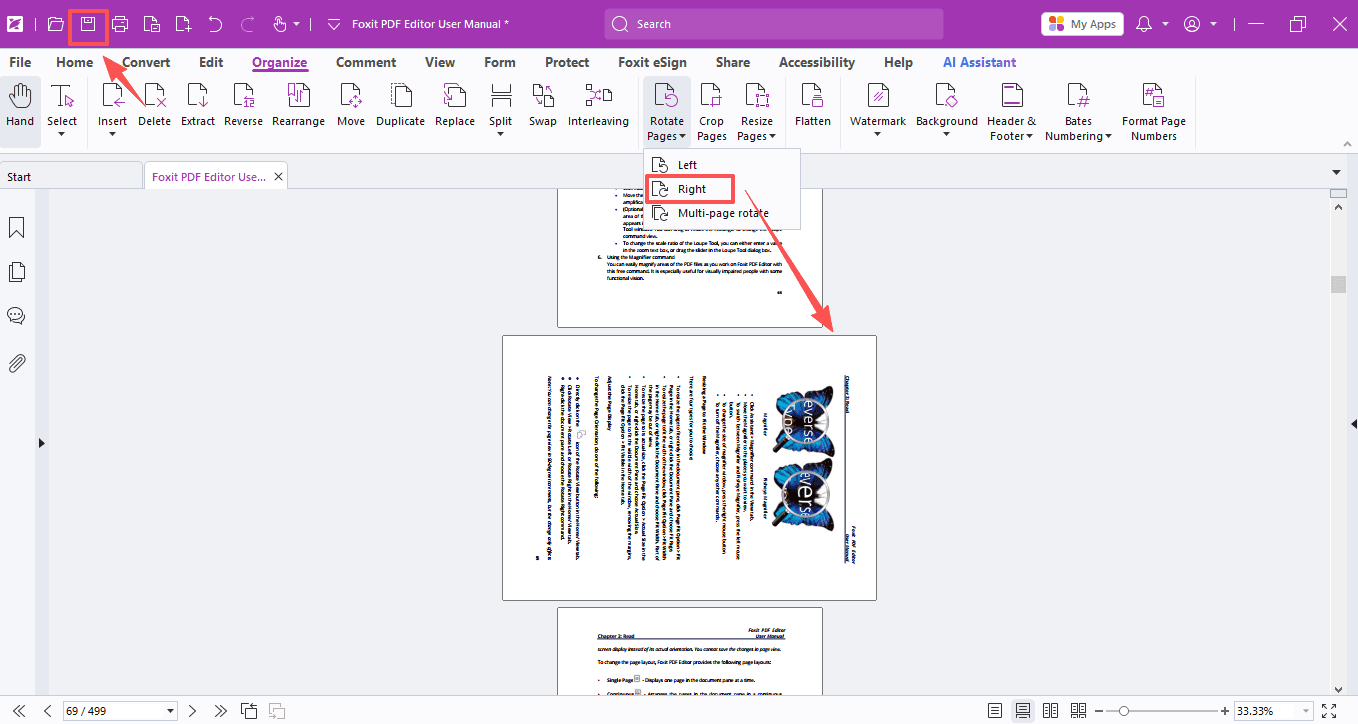1358x724 pixels.
Task: Expand the Insert pages dropdown
Action: (112, 135)
